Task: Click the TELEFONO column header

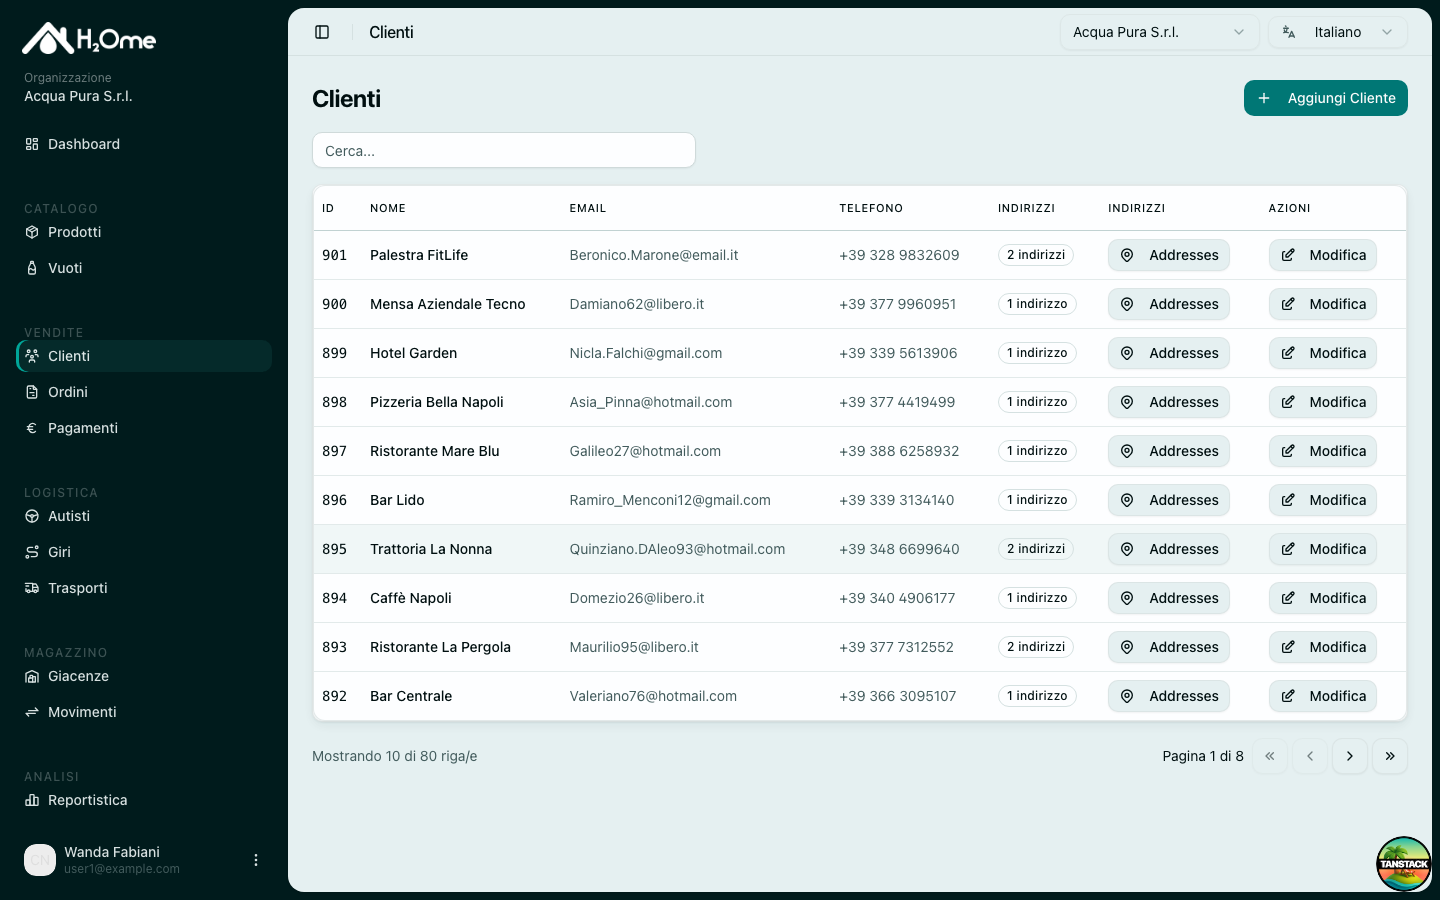Action: click(871, 208)
